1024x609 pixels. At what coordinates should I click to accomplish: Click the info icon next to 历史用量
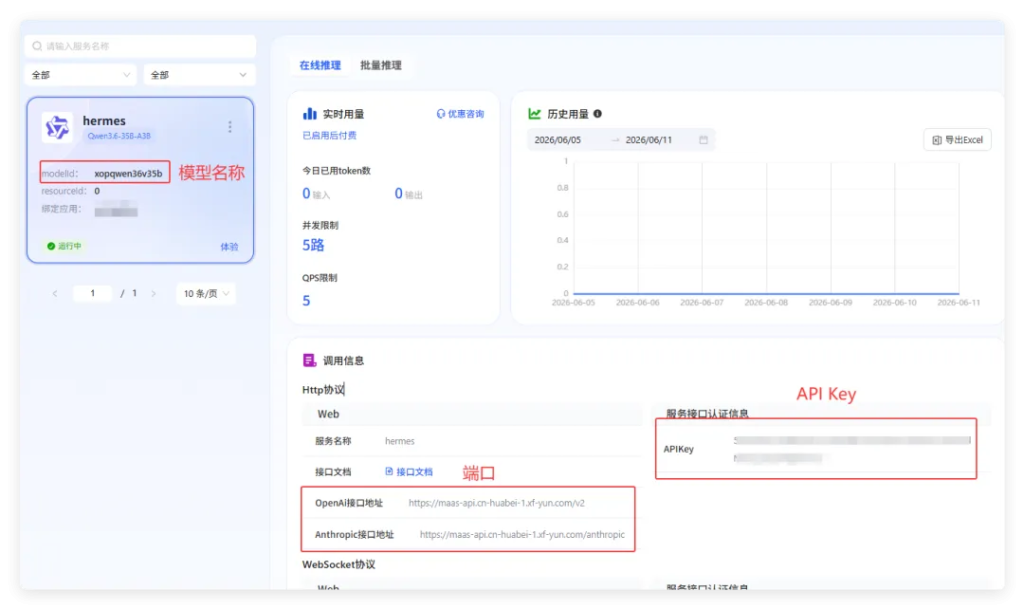597,114
